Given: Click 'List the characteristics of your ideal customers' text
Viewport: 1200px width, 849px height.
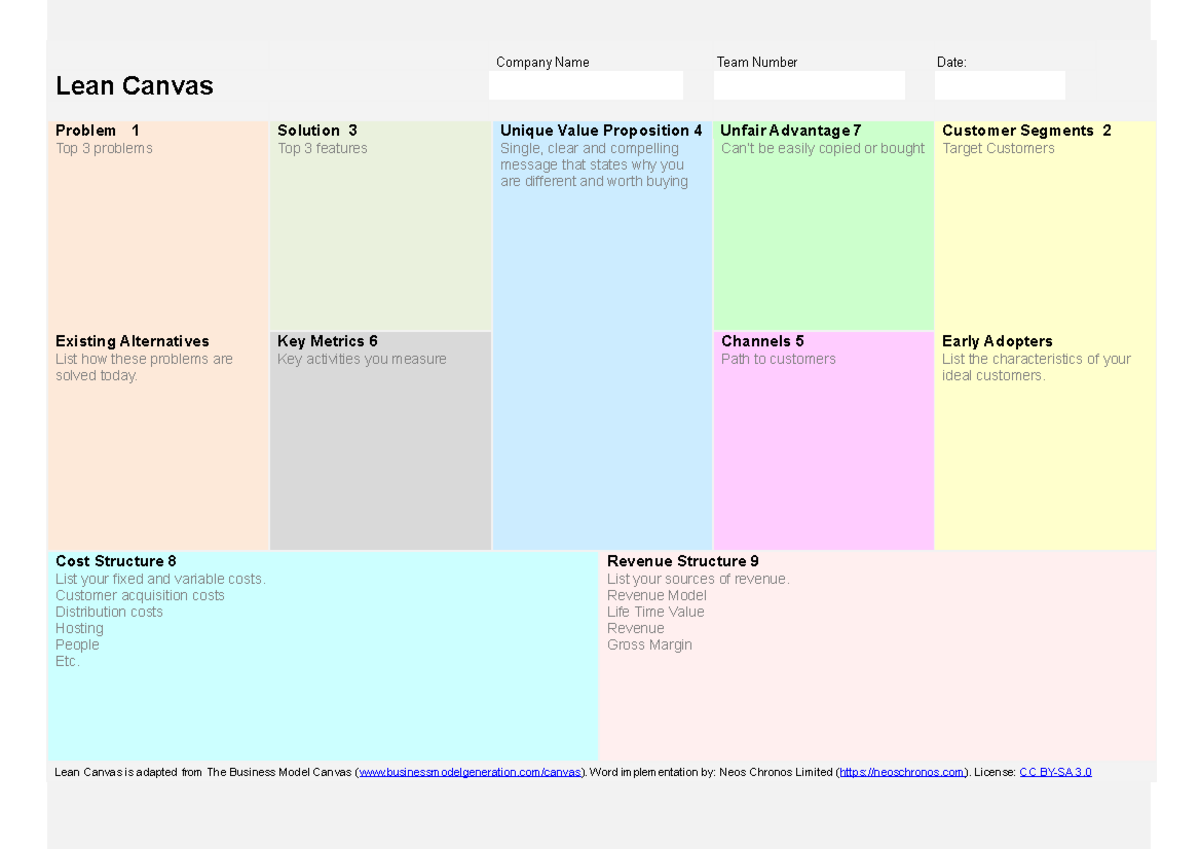Looking at the screenshot, I should tap(1036, 368).
